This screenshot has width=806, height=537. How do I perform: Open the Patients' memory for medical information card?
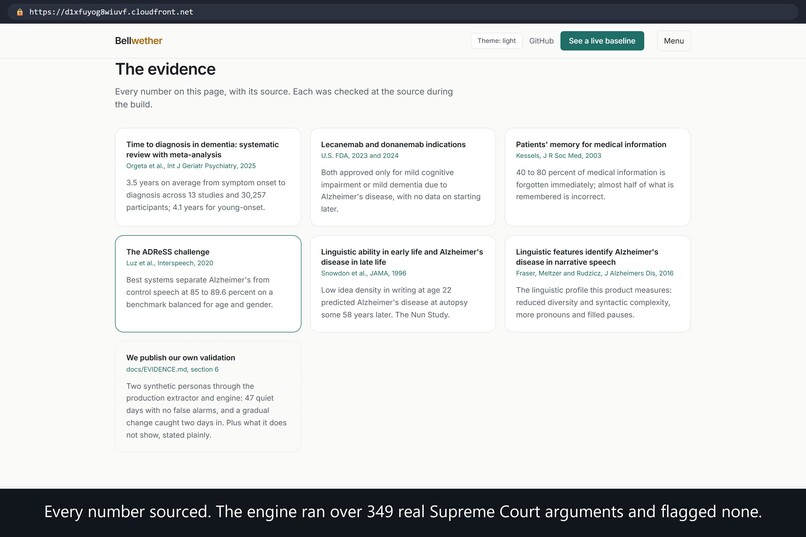[597, 177]
